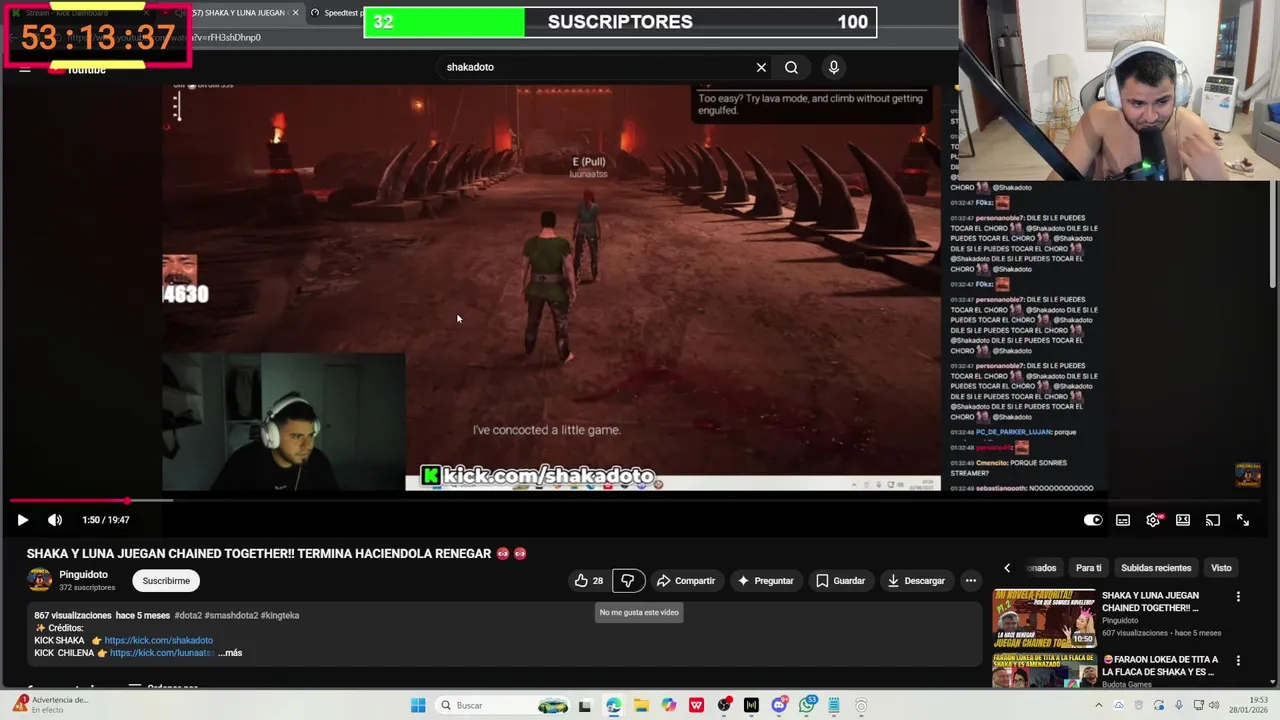Save video with Guardar button
1280x720 pixels.
pyautogui.click(x=840, y=580)
